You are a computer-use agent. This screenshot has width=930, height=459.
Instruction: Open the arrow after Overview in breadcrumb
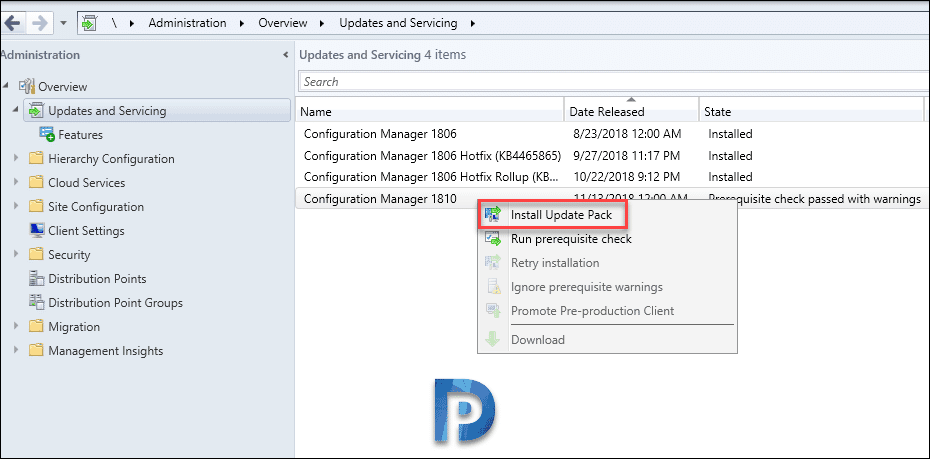point(322,24)
